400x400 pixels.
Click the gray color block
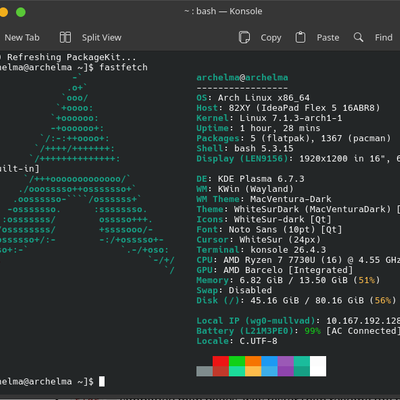(x=204, y=371)
